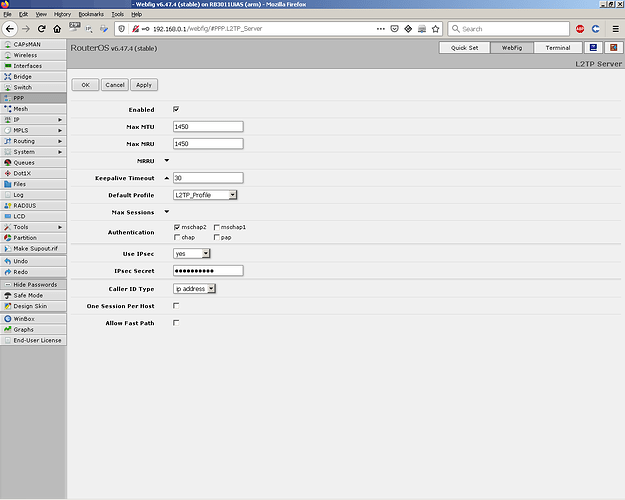
Task: Open Firefox Bookmarks menu
Action: tap(91, 14)
